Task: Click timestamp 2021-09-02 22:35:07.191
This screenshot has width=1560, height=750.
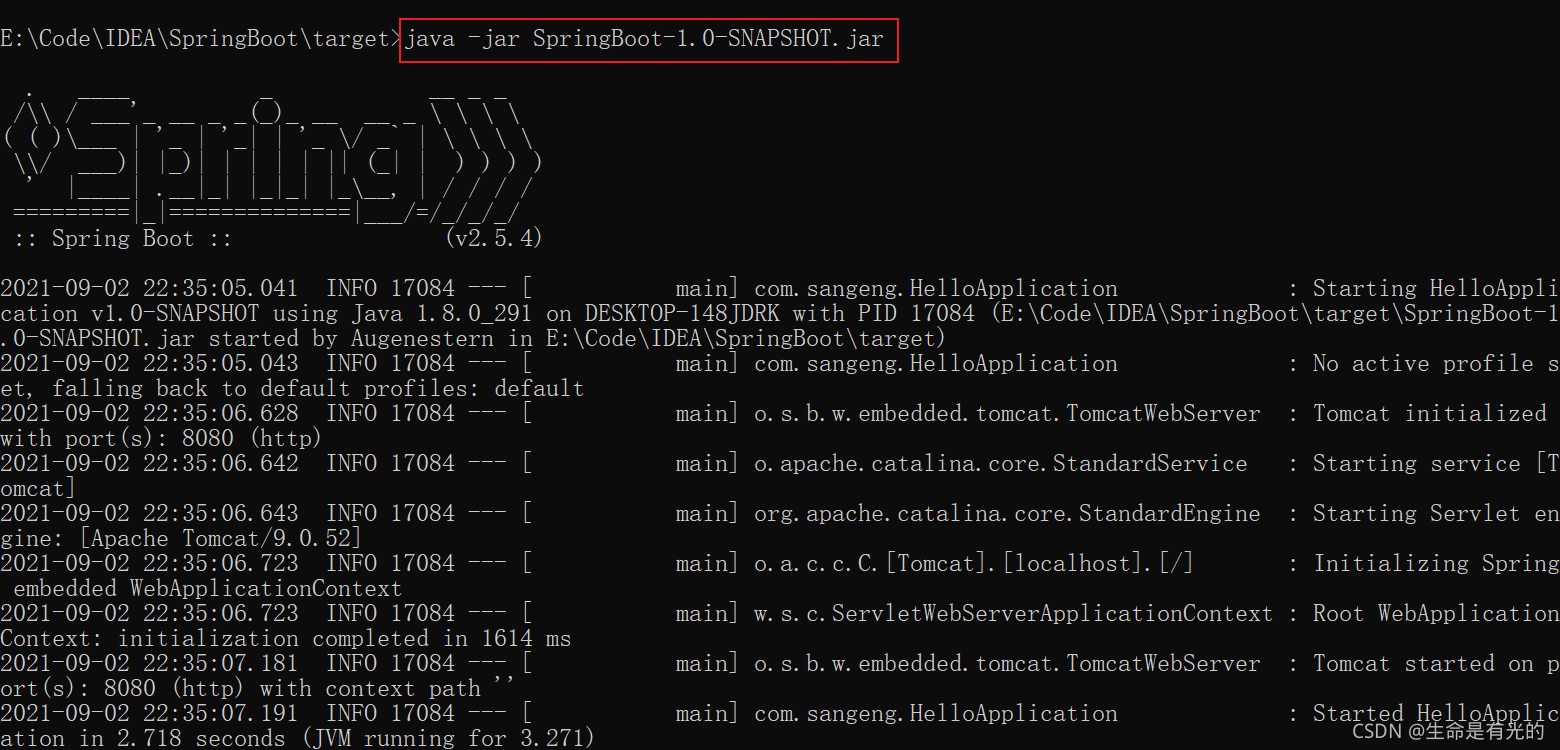Action: [x=149, y=714]
